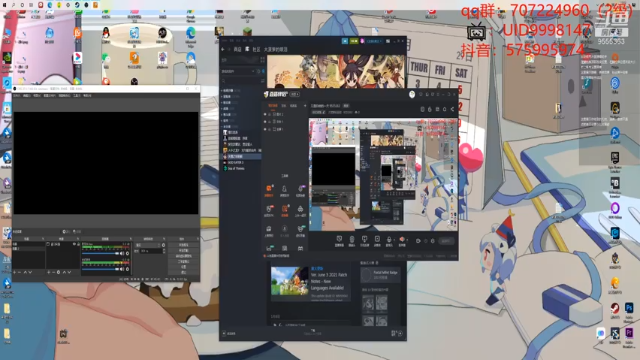Open the Edge browser taskbar icon
640x360 pixels.
[50, 5]
